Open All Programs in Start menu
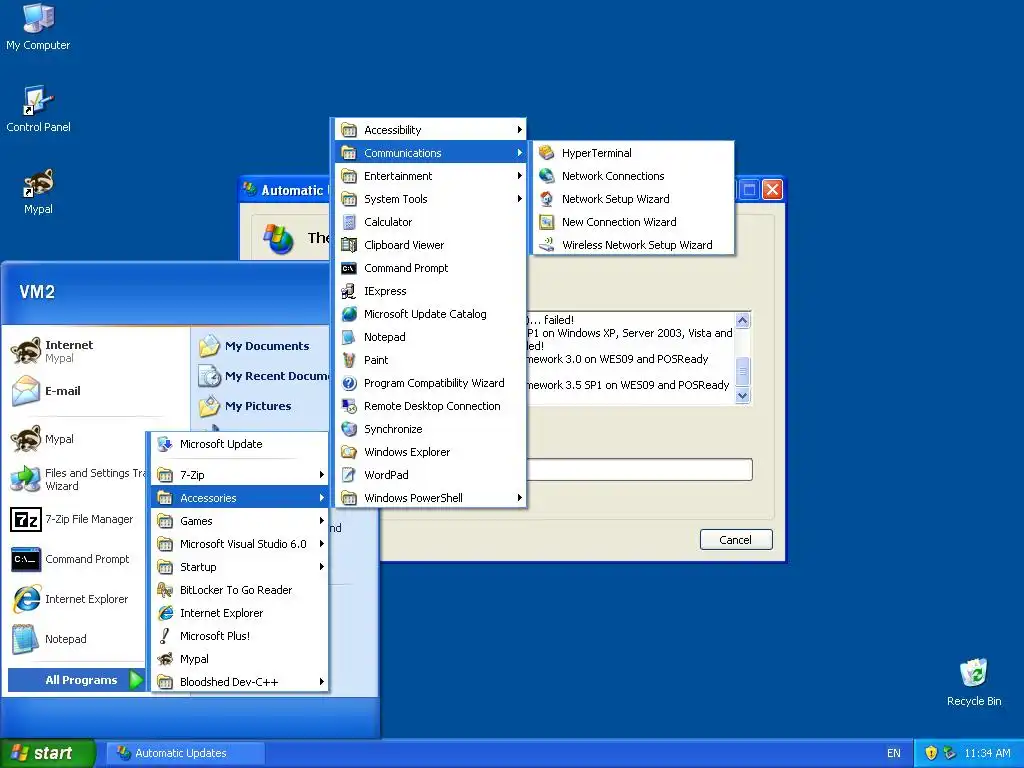 tap(76, 680)
